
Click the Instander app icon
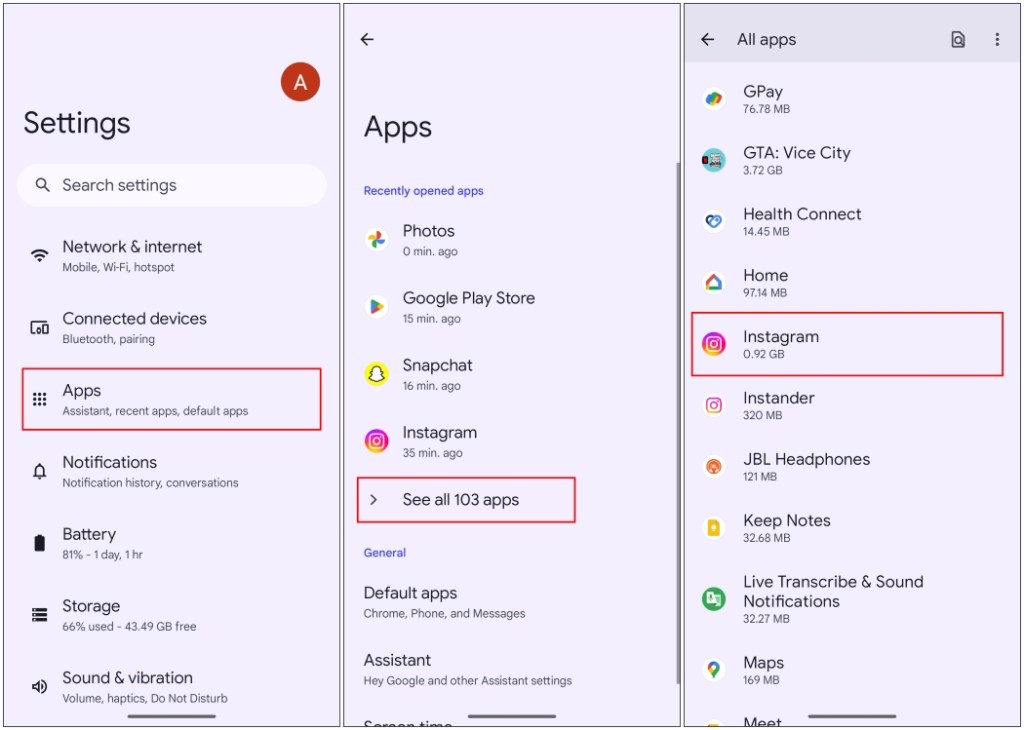coord(714,405)
